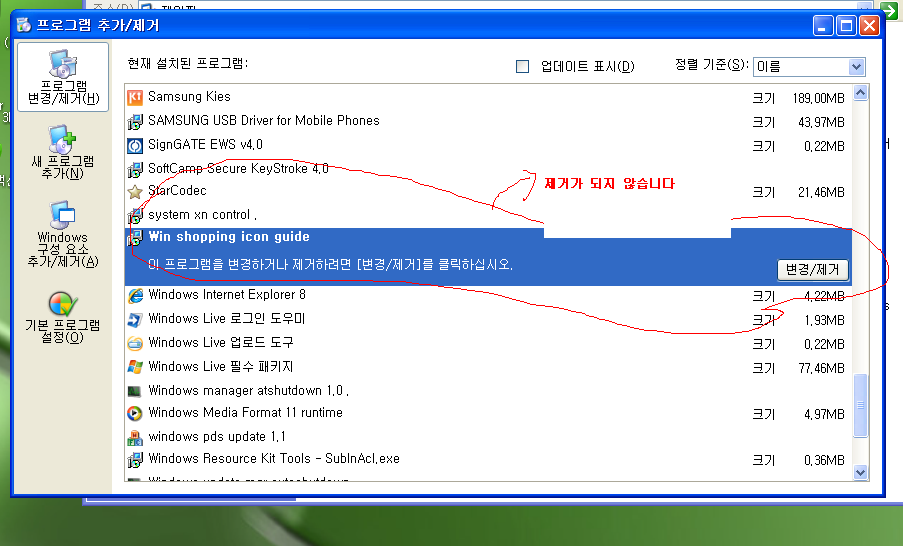The image size is (903, 546).
Task: Select SAMSUNG USB Driver for Mobile Phones
Action: pos(488,122)
